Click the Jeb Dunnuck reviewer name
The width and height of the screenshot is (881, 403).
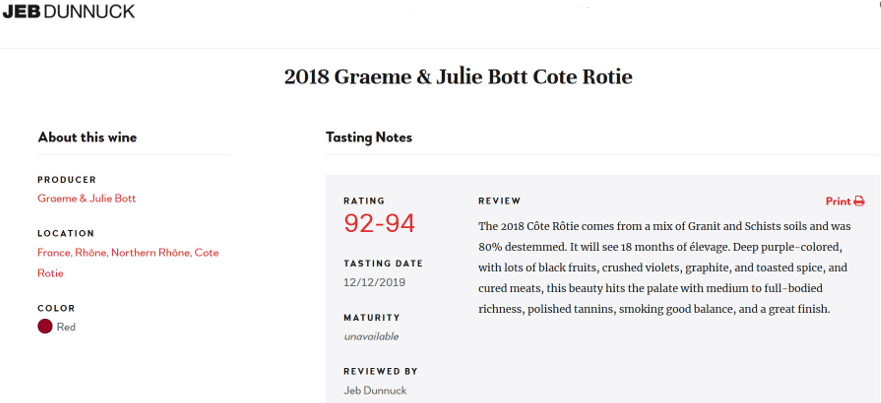click(x=375, y=390)
